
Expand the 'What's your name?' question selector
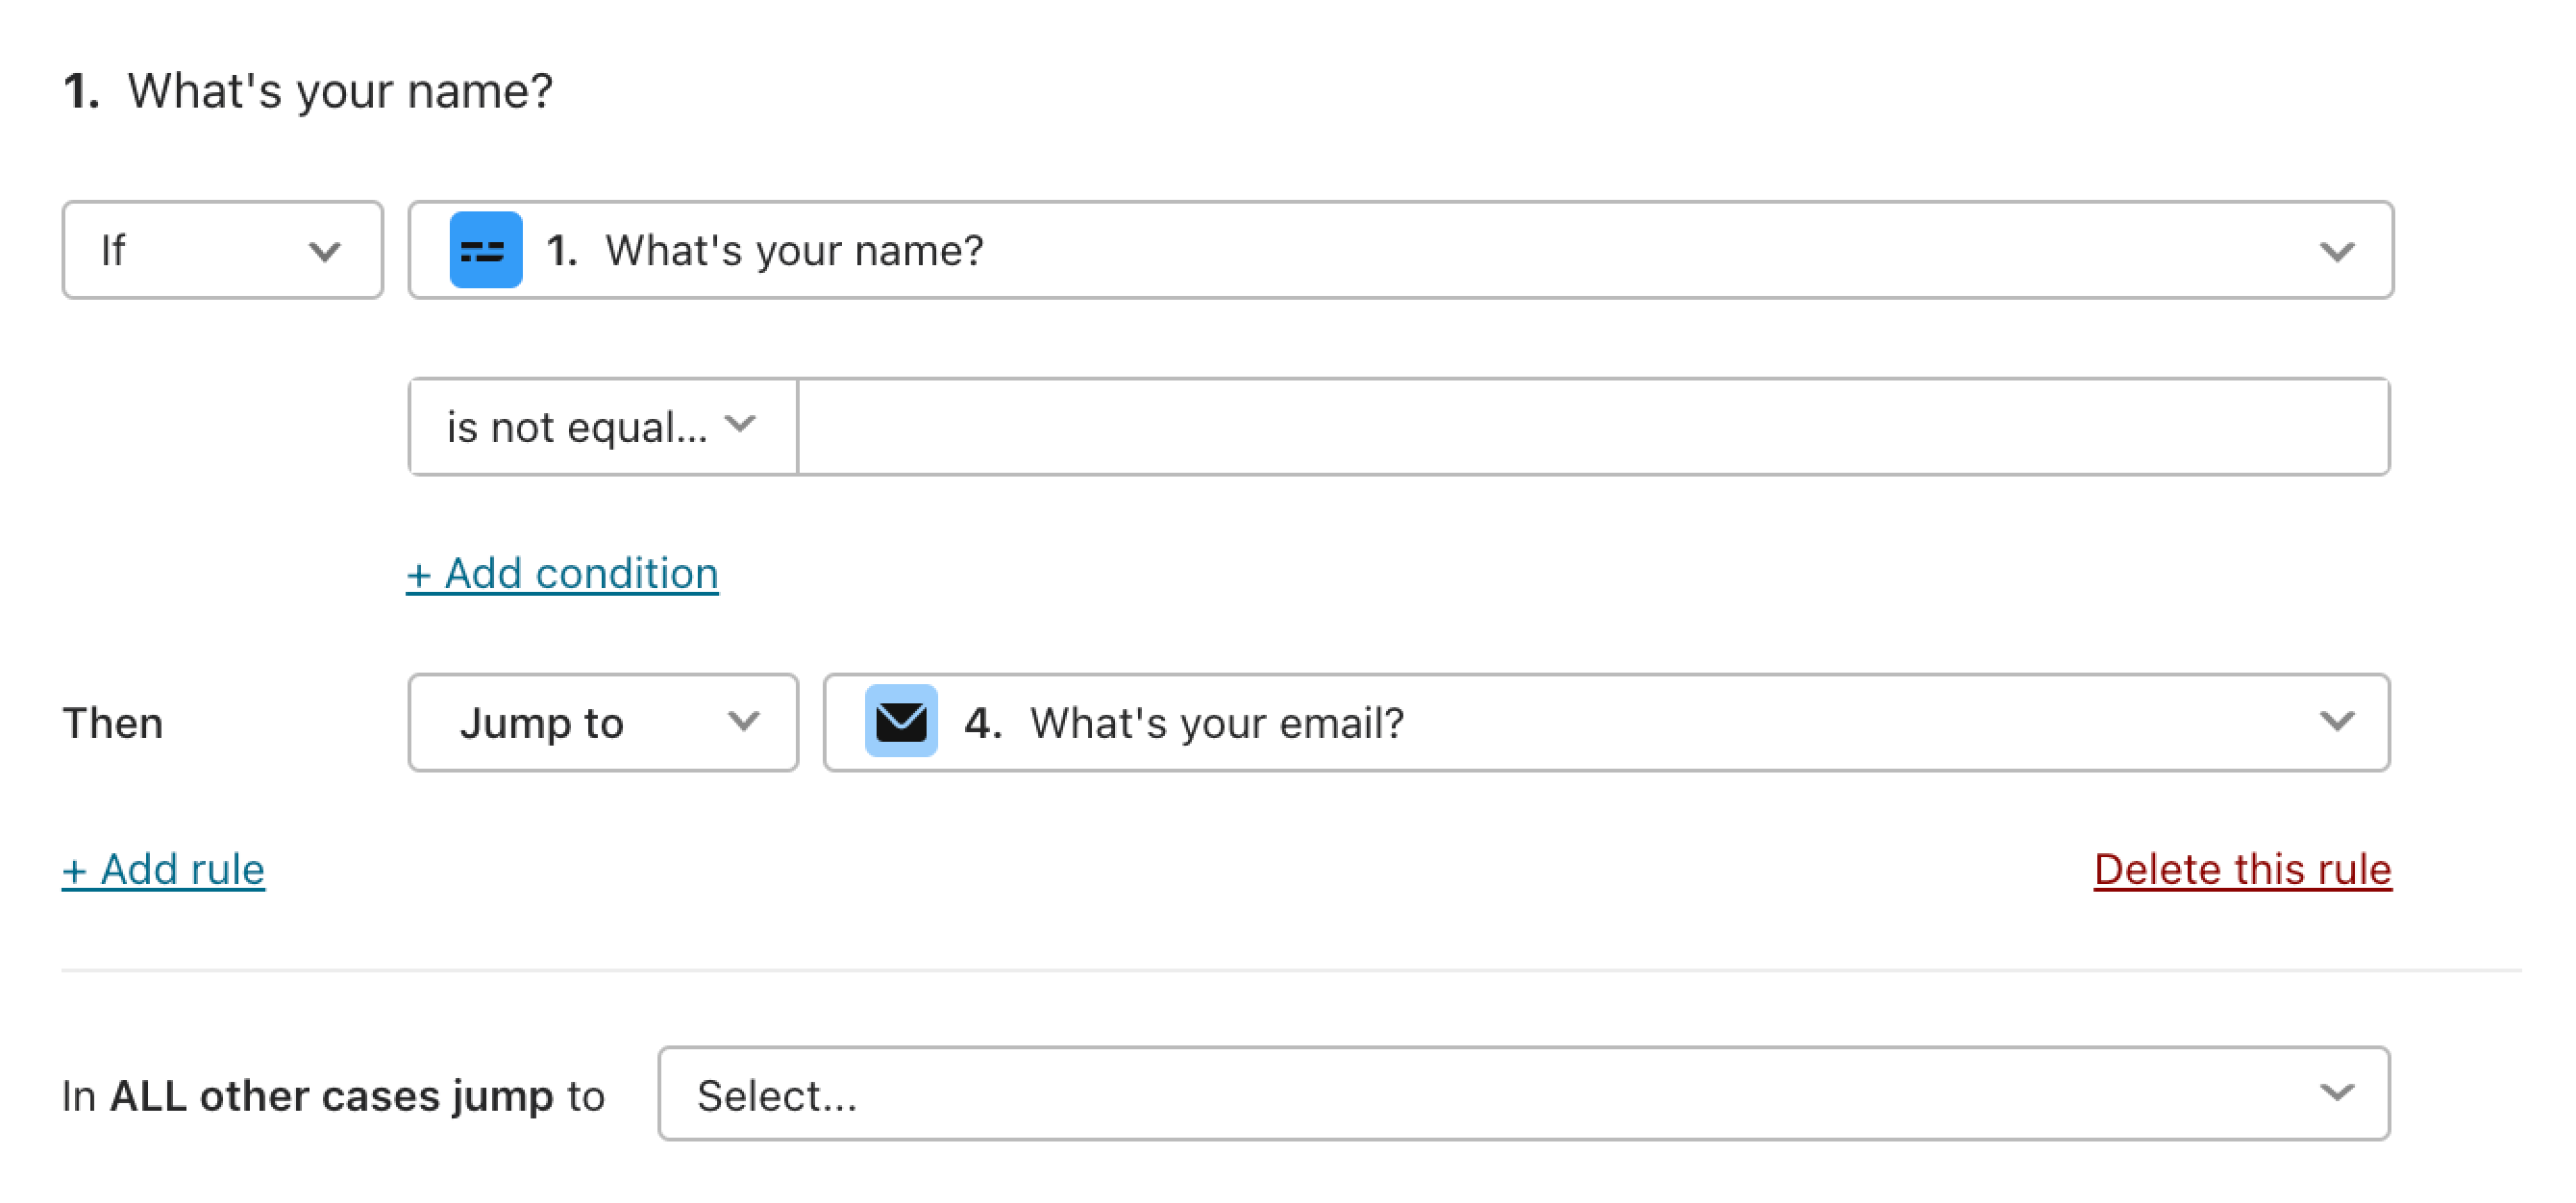click(1400, 250)
